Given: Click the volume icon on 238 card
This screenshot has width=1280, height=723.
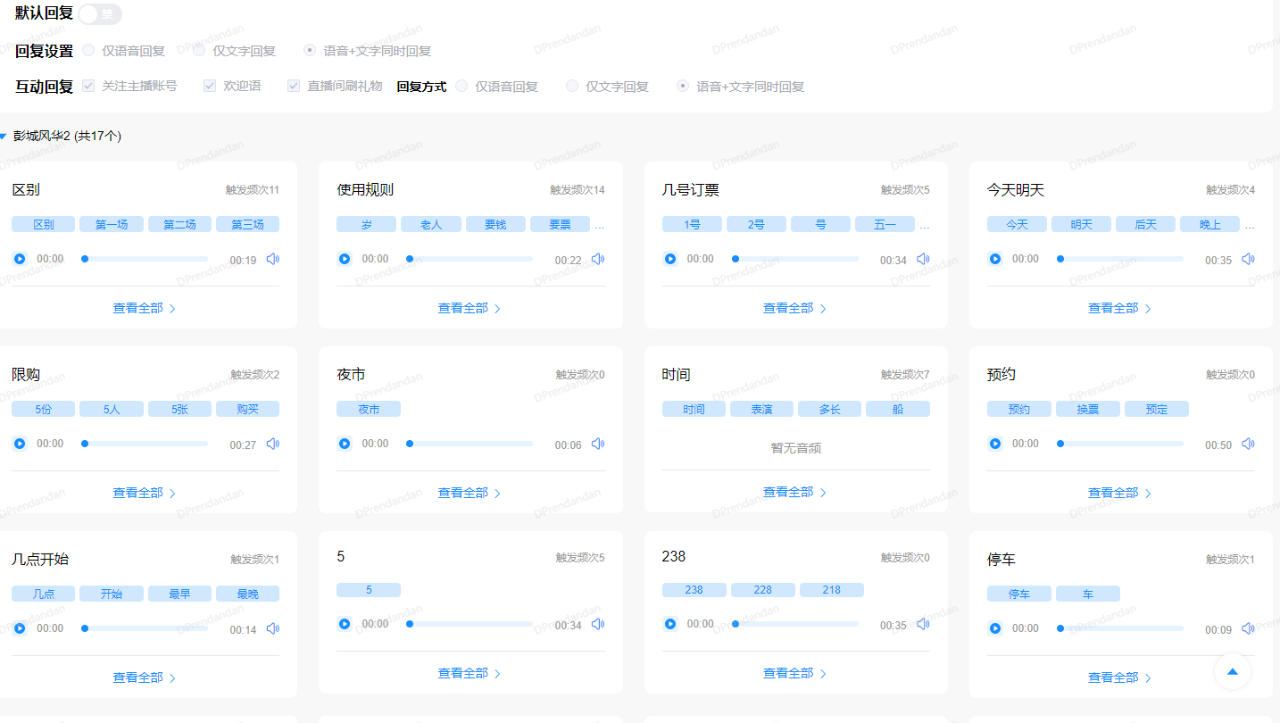Looking at the screenshot, I should [922, 623].
